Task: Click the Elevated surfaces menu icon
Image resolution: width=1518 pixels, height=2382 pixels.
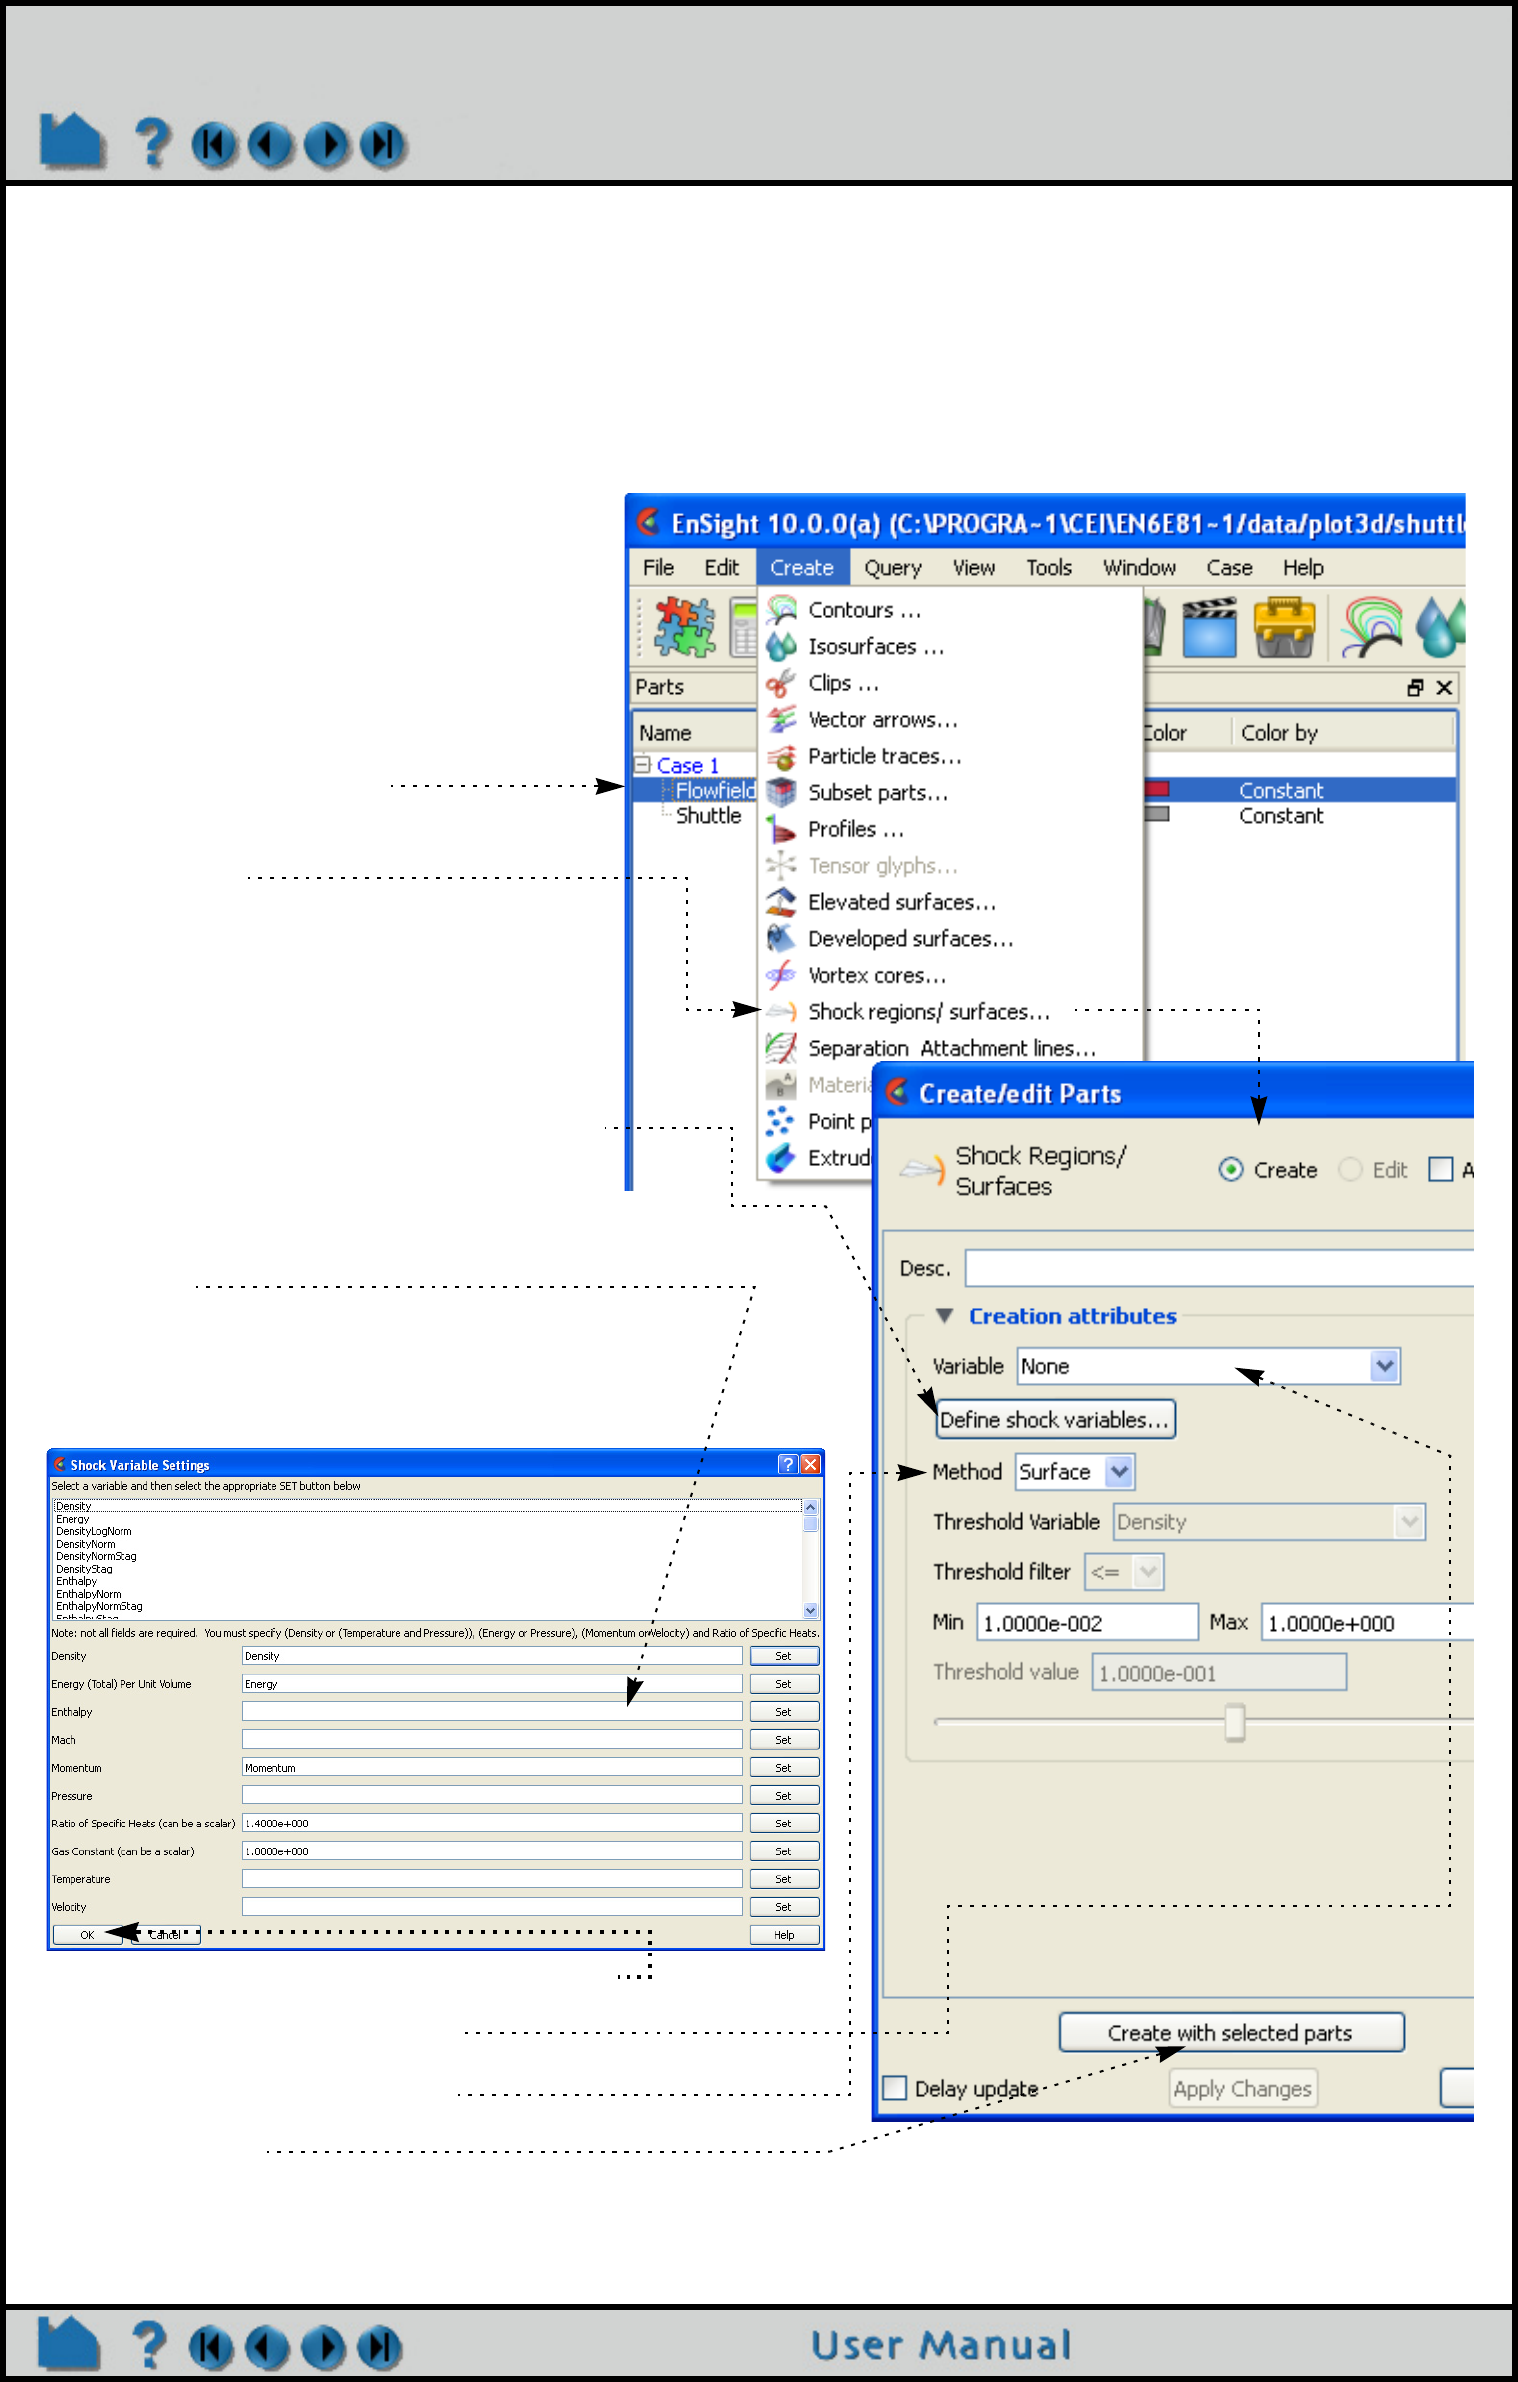Action: tap(780, 903)
